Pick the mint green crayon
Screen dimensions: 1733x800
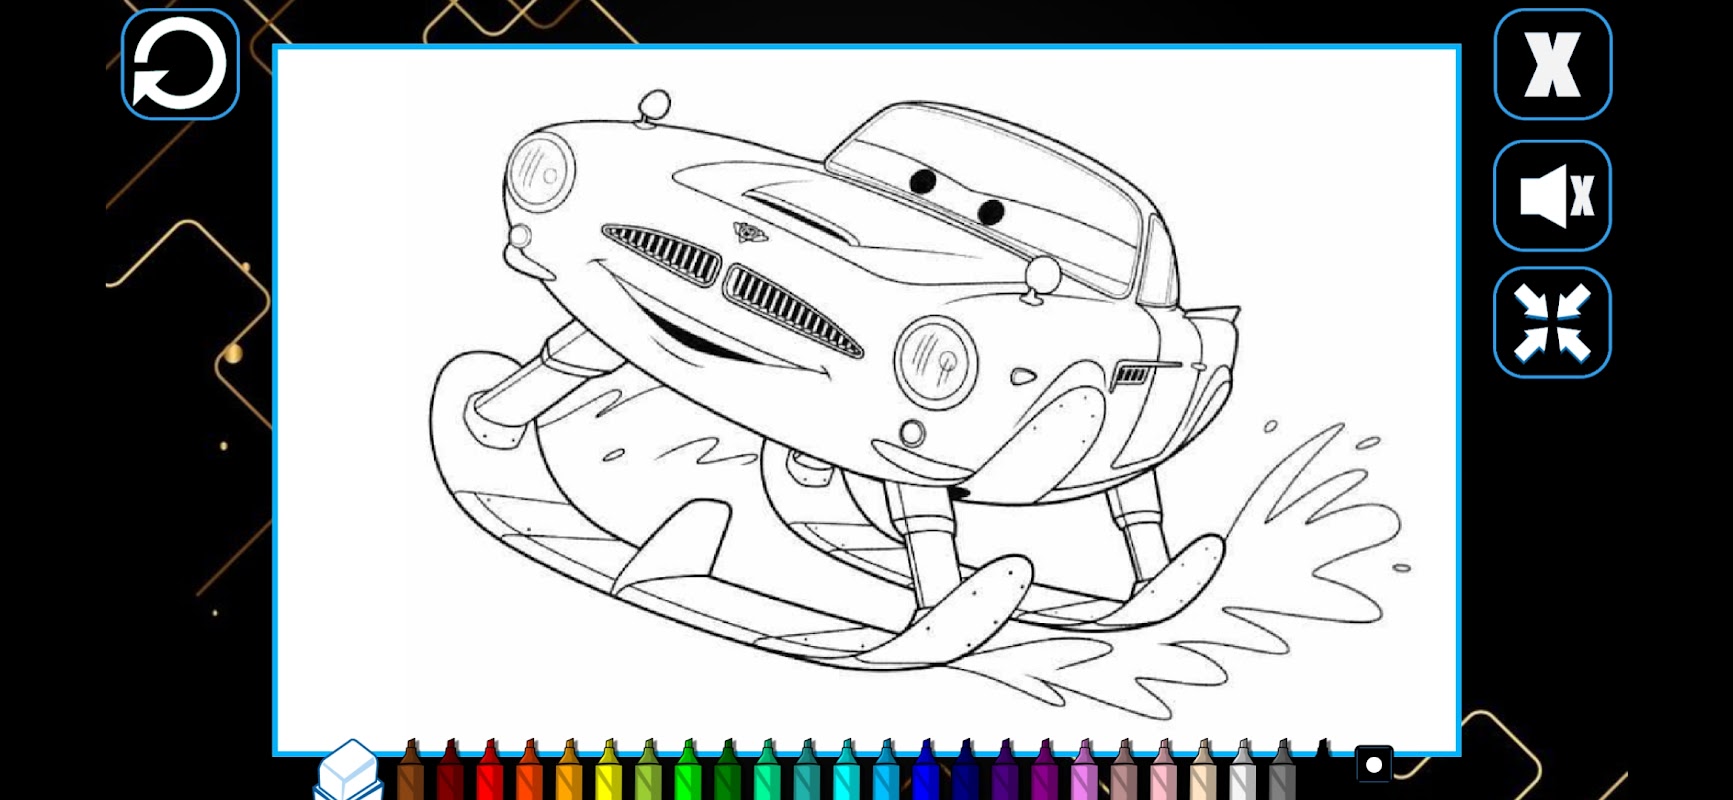(x=767, y=771)
